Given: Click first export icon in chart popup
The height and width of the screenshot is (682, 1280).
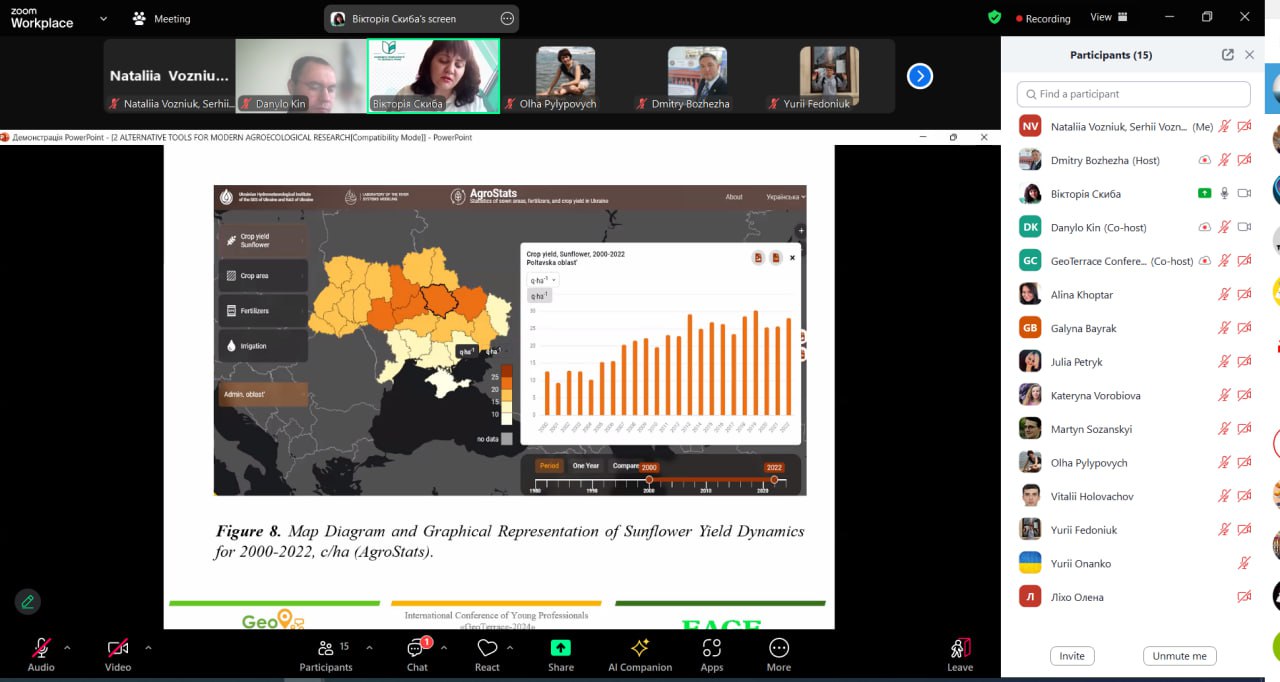Looking at the screenshot, I should tap(758, 258).
